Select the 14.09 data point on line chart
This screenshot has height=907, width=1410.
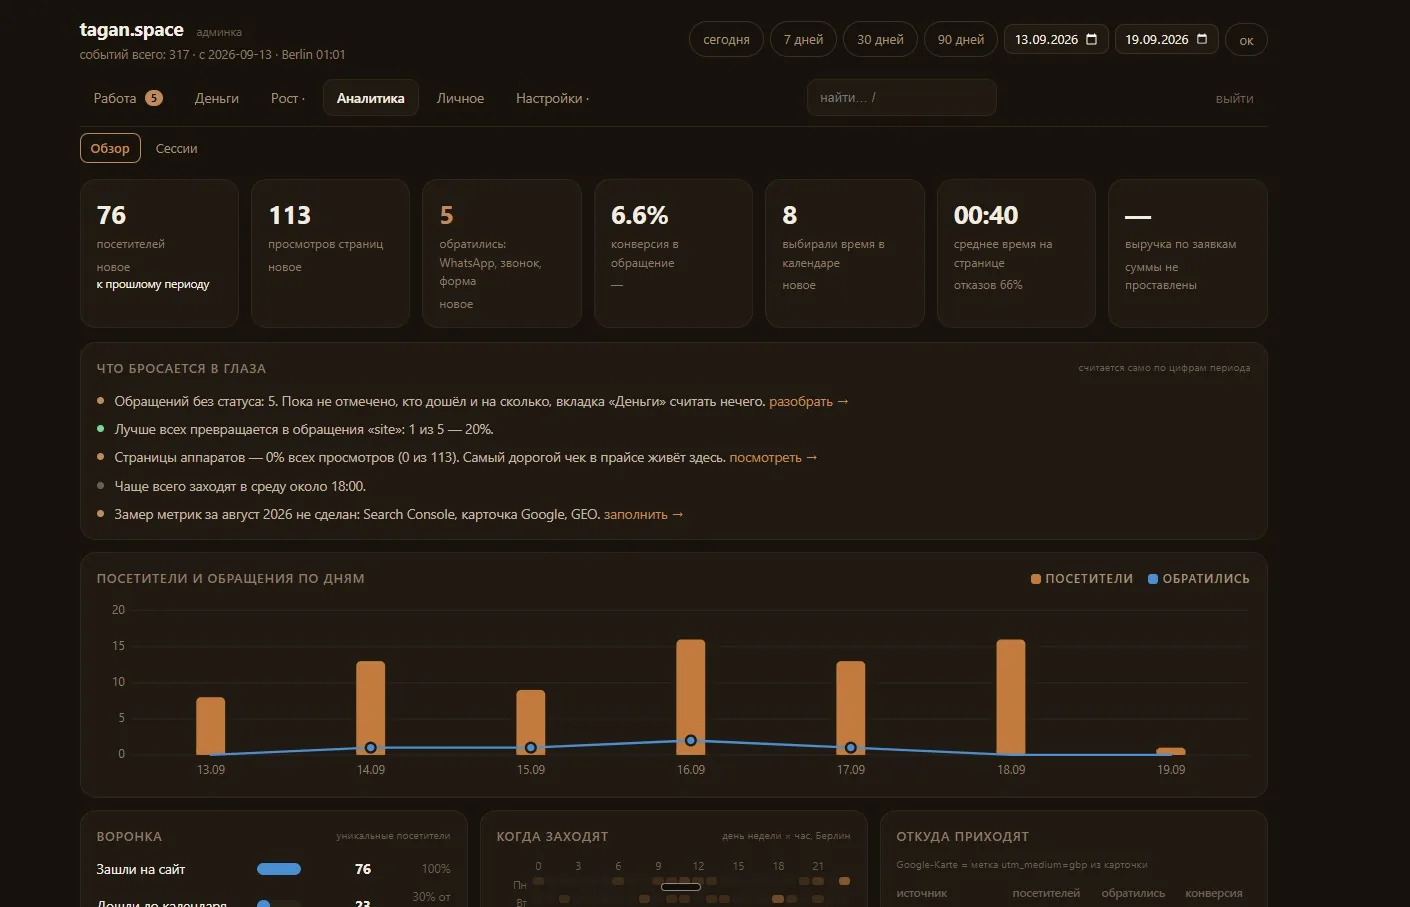click(x=371, y=748)
